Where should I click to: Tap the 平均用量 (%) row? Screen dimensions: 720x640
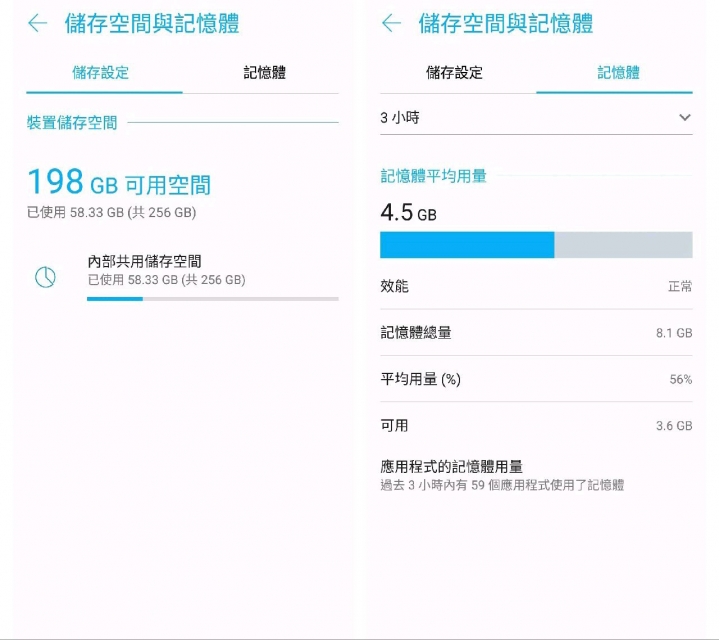(x=536, y=379)
